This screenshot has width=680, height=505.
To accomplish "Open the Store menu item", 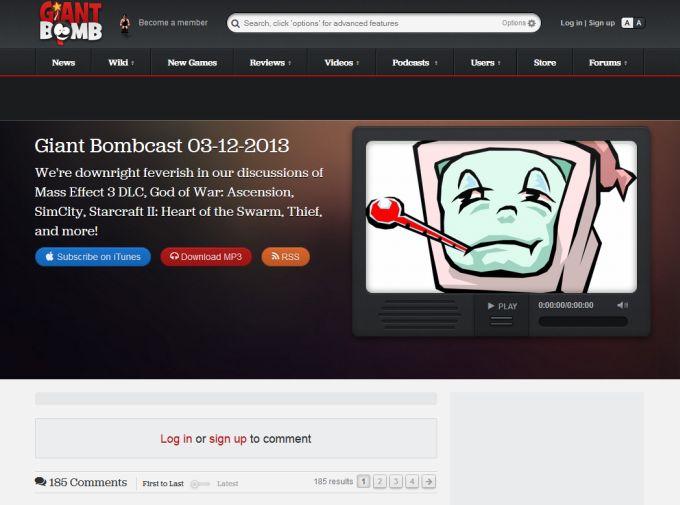I will (545, 62).
